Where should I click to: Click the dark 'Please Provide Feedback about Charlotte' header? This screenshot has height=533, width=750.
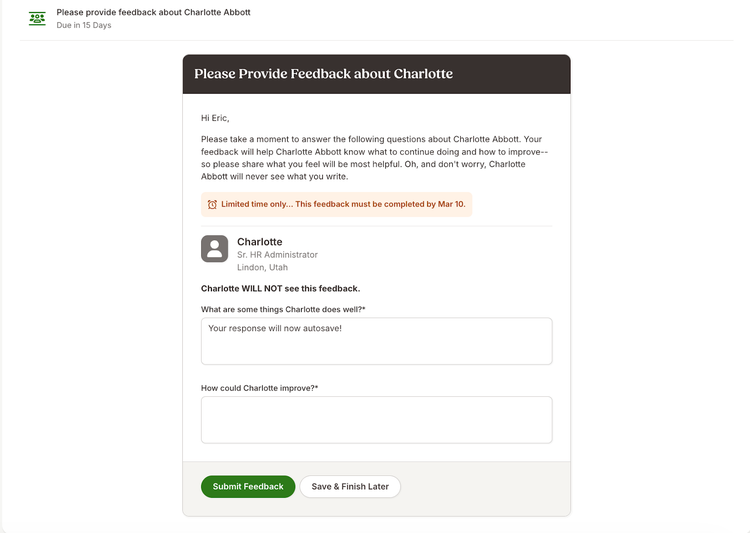coord(376,74)
